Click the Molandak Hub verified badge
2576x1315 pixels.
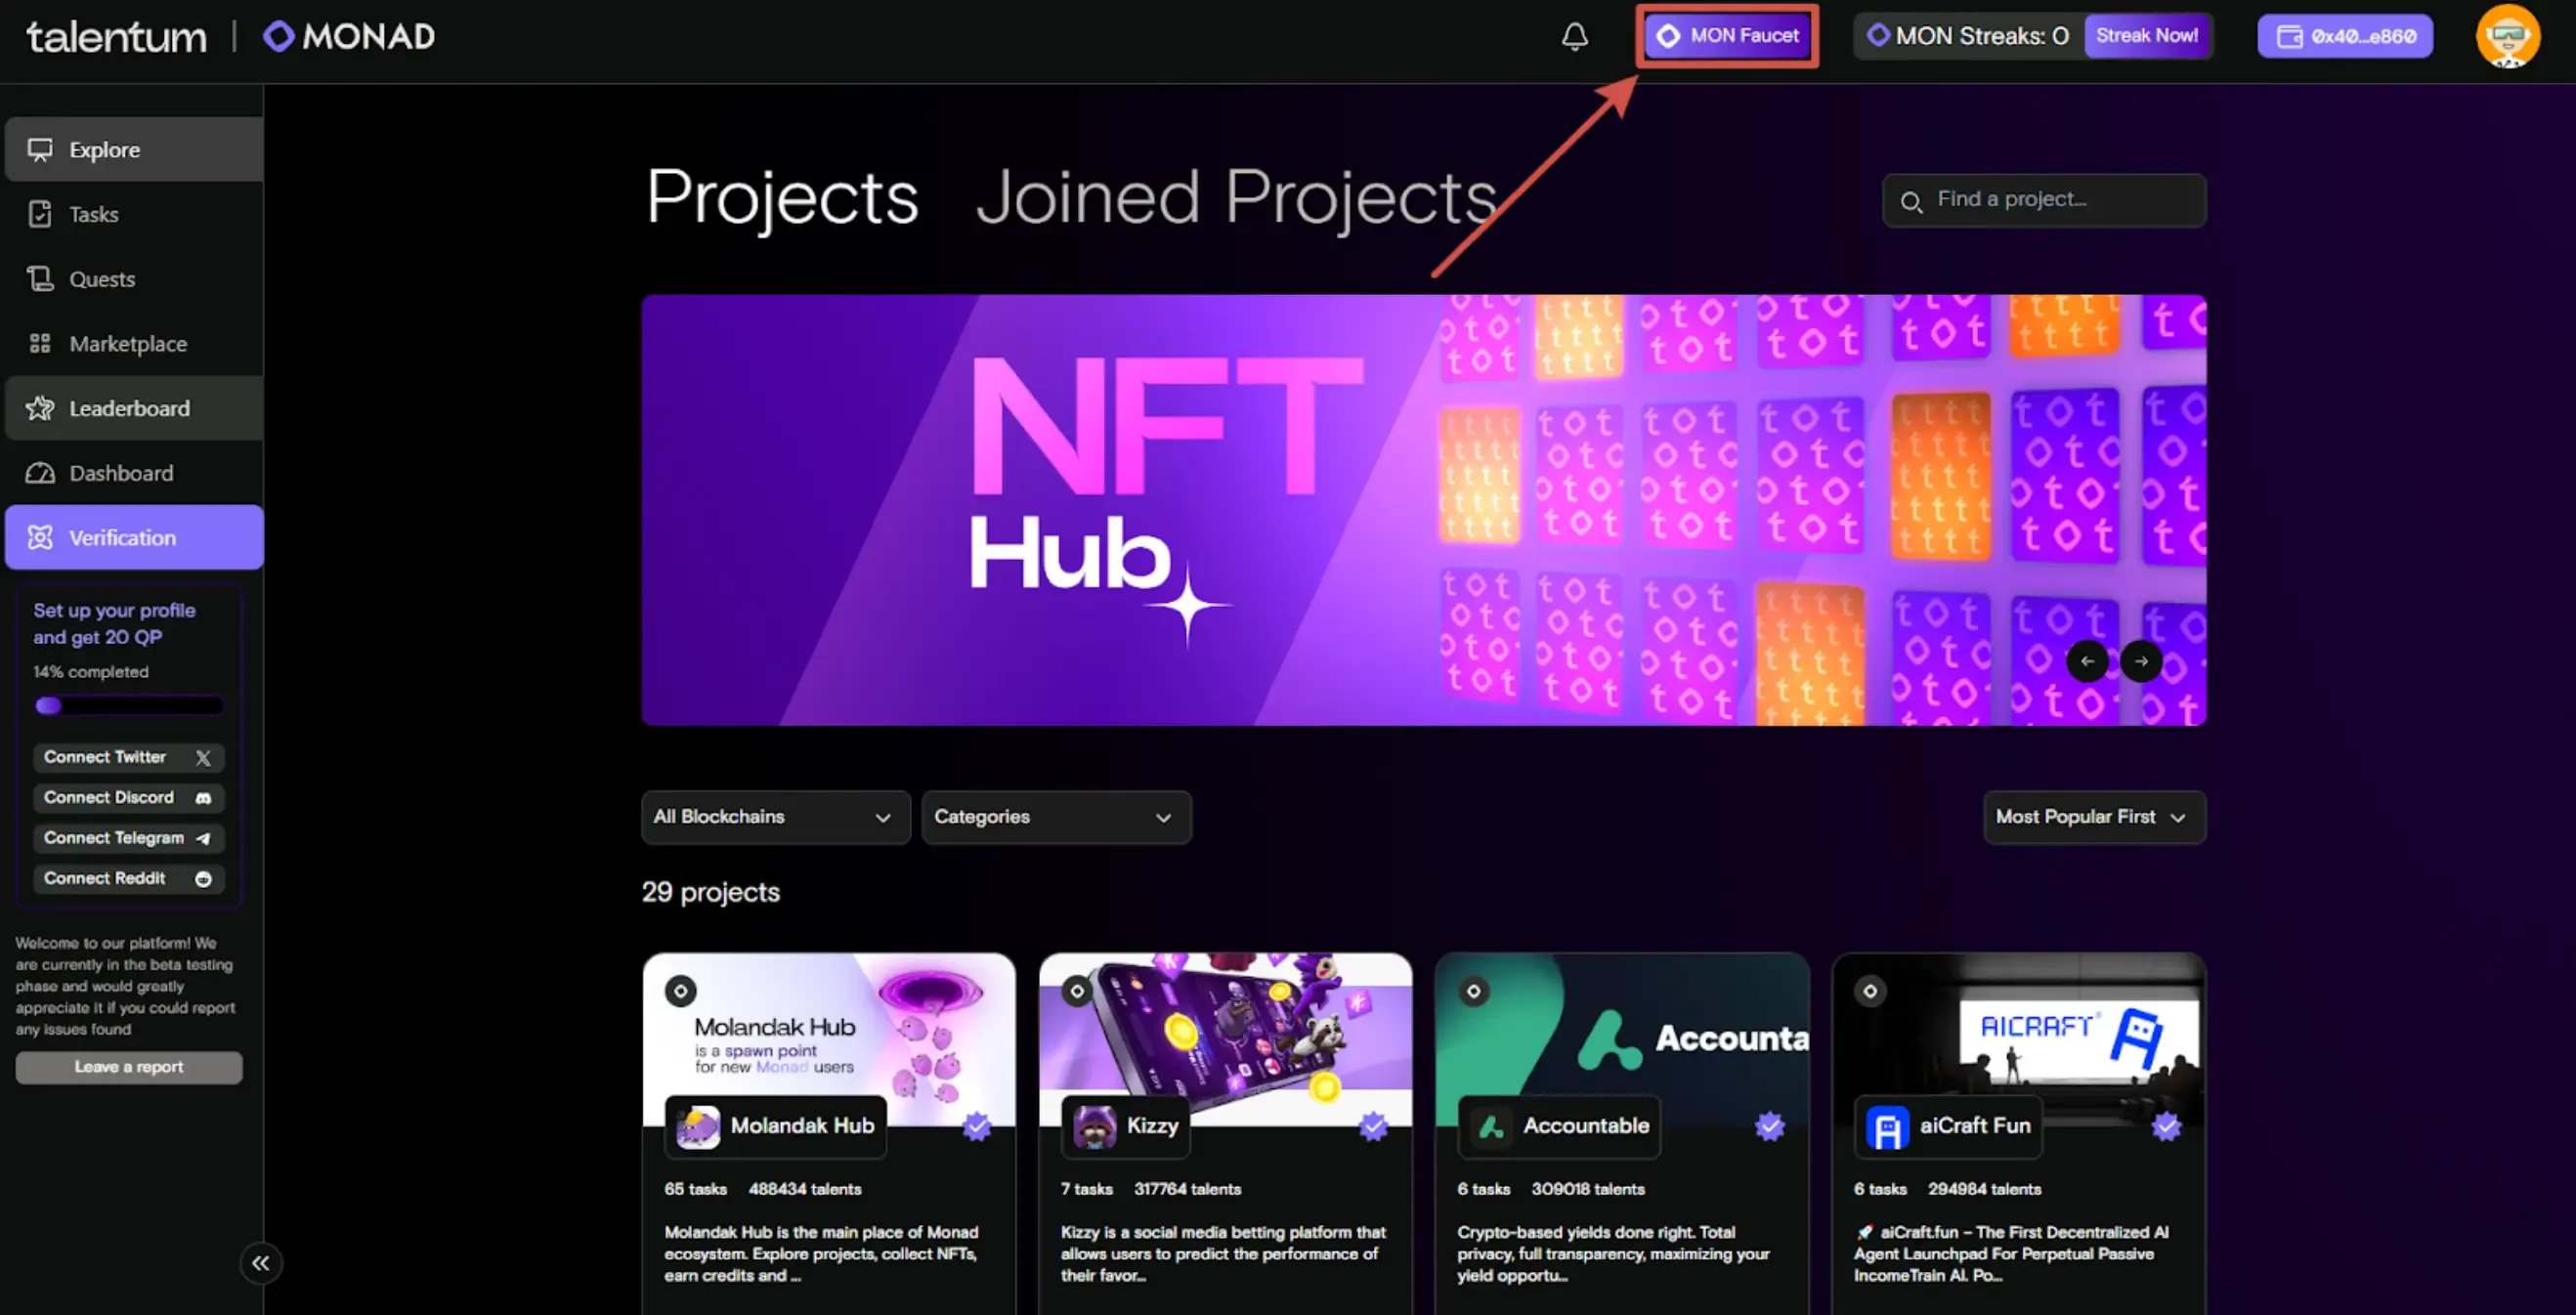(977, 1126)
